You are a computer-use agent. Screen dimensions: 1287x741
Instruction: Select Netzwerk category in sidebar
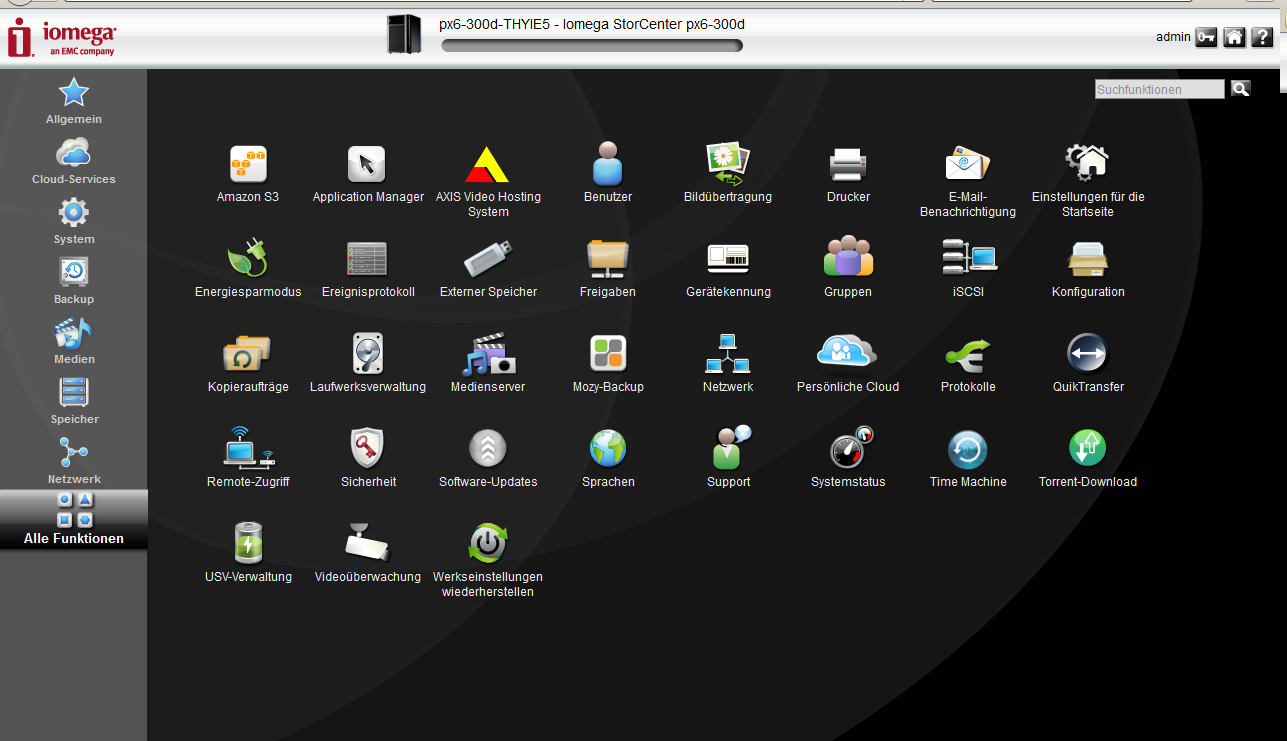[x=74, y=460]
